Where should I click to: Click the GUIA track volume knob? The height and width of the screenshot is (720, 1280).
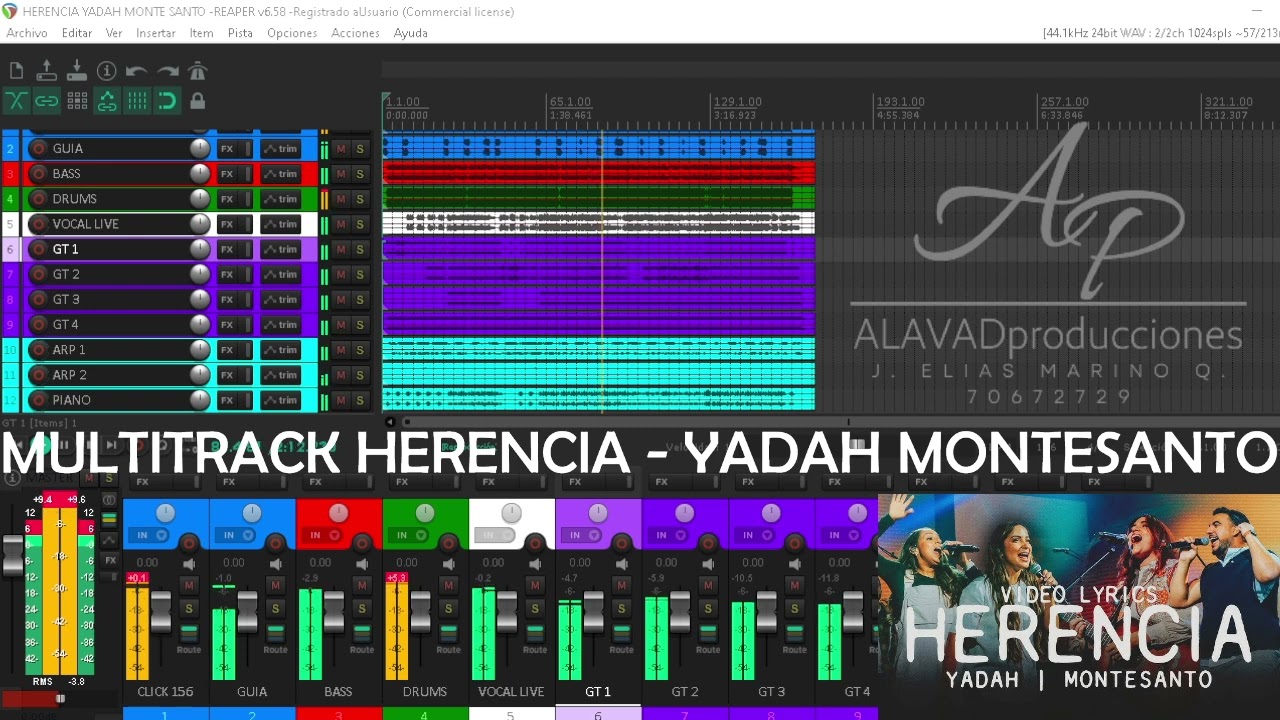pyautogui.click(x=200, y=148)
